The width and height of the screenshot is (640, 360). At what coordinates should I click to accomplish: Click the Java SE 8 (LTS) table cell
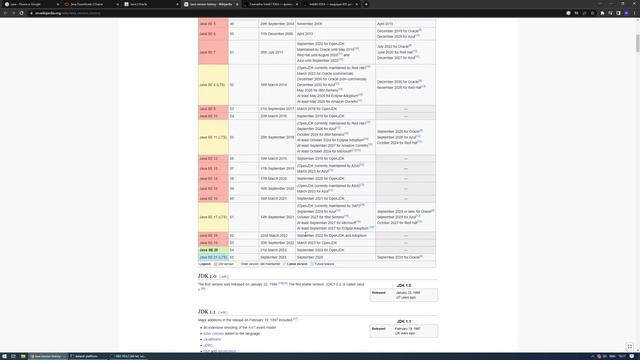213,85
